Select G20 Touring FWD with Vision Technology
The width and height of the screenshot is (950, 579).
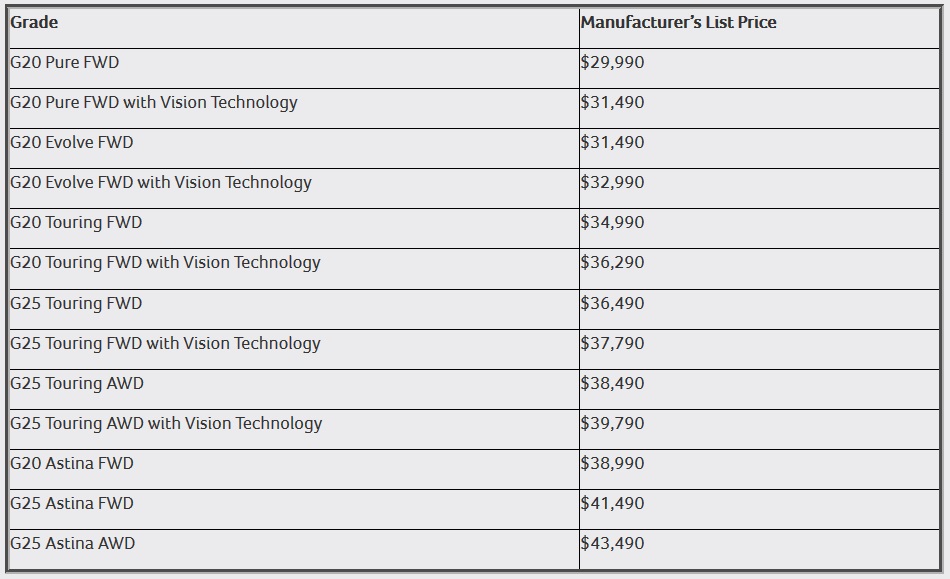(x=165, y=262)
